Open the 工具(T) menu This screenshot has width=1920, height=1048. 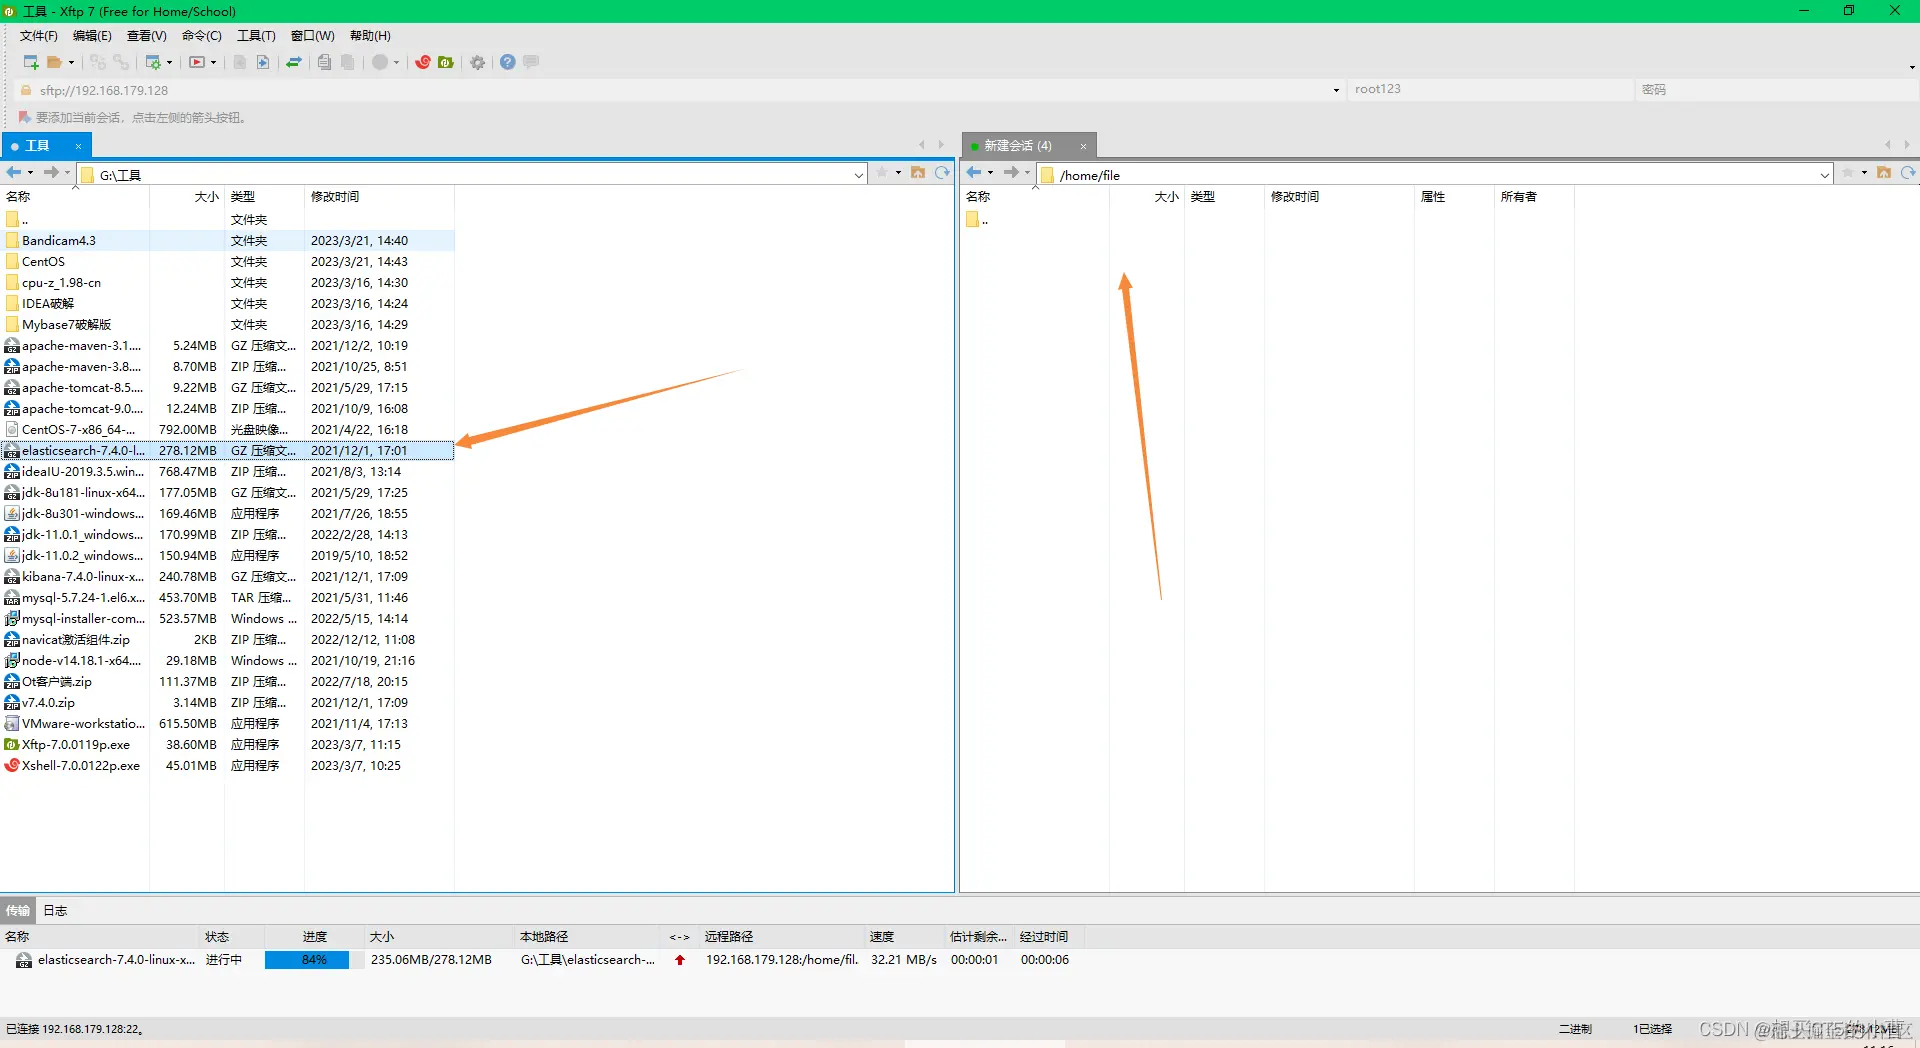256,36
